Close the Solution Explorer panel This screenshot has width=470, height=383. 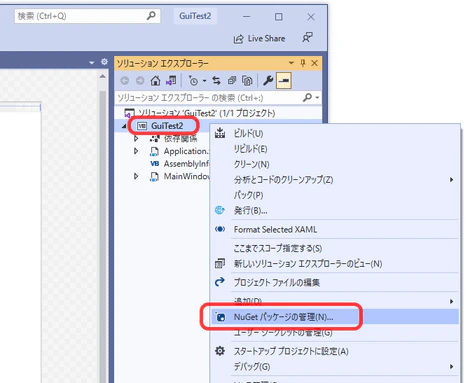314,63
